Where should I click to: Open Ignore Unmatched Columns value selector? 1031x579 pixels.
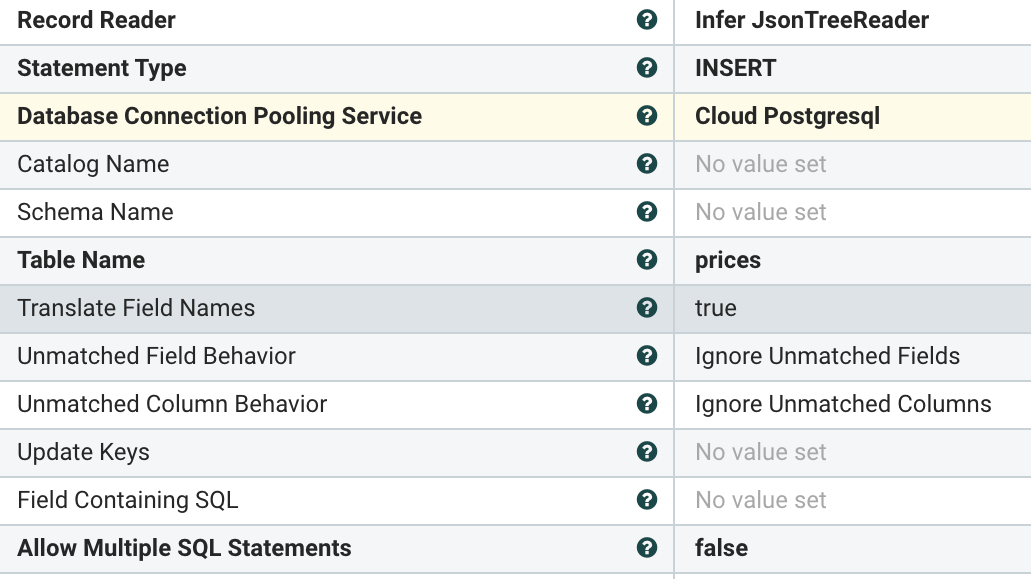843,404
